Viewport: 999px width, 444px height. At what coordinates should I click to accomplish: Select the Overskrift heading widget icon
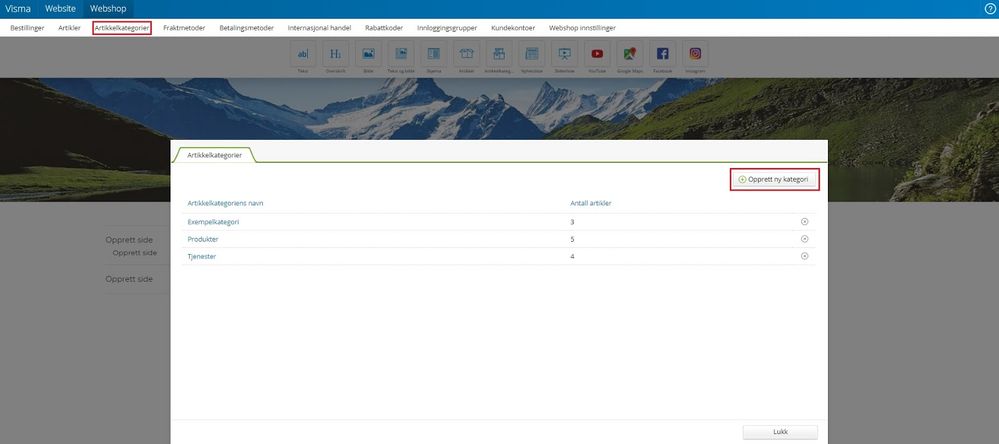coord(335,54)
